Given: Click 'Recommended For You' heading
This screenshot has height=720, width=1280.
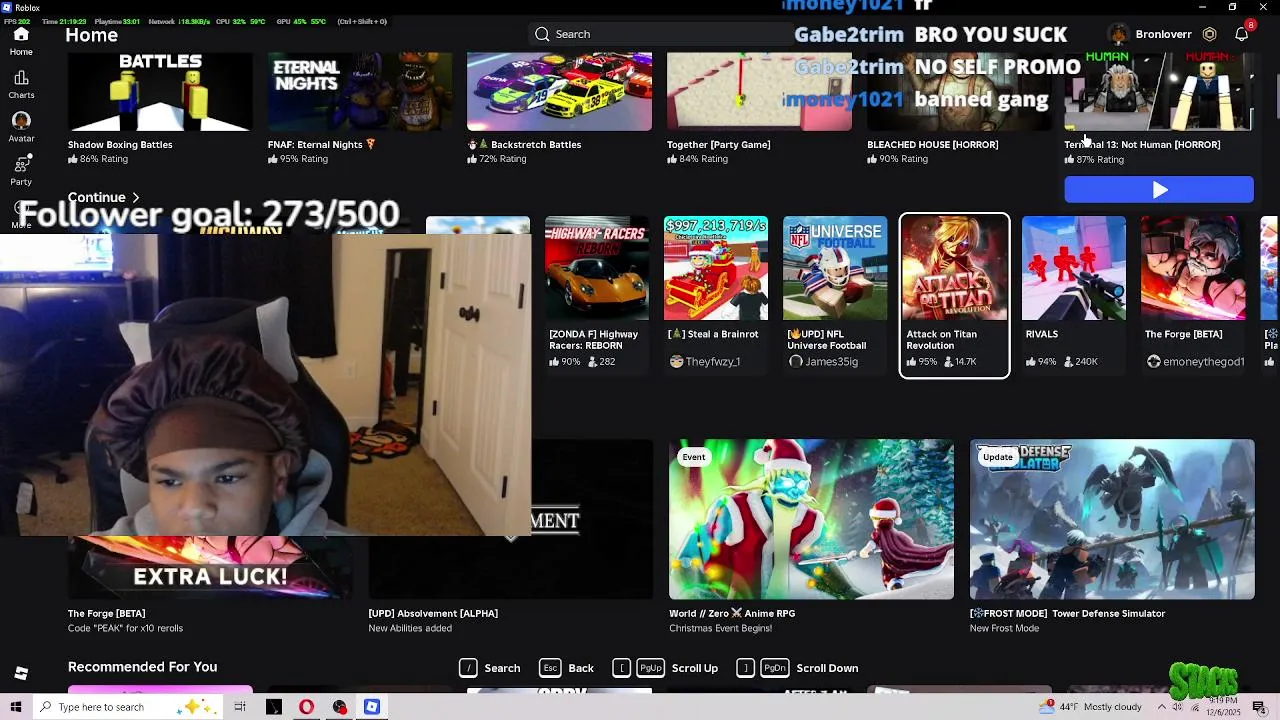Looking at the screenshot, I should click(142, 667).
